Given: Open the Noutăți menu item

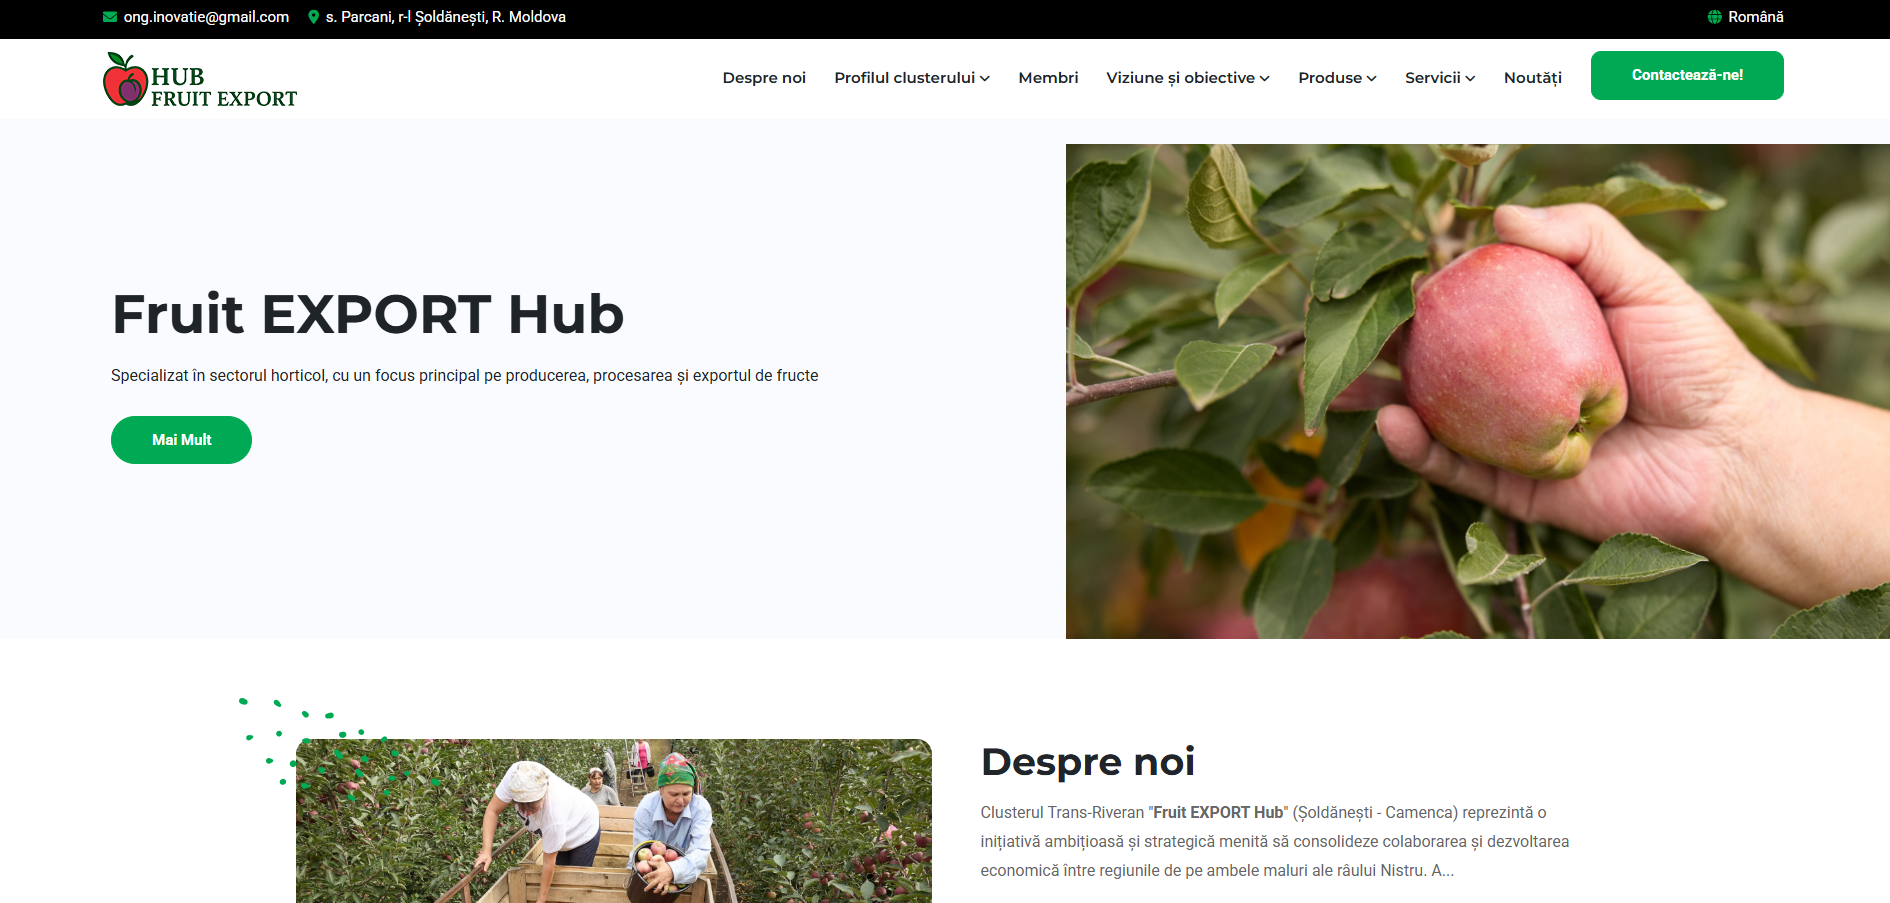Looking at the screenshot, I should click(1533, 78).
